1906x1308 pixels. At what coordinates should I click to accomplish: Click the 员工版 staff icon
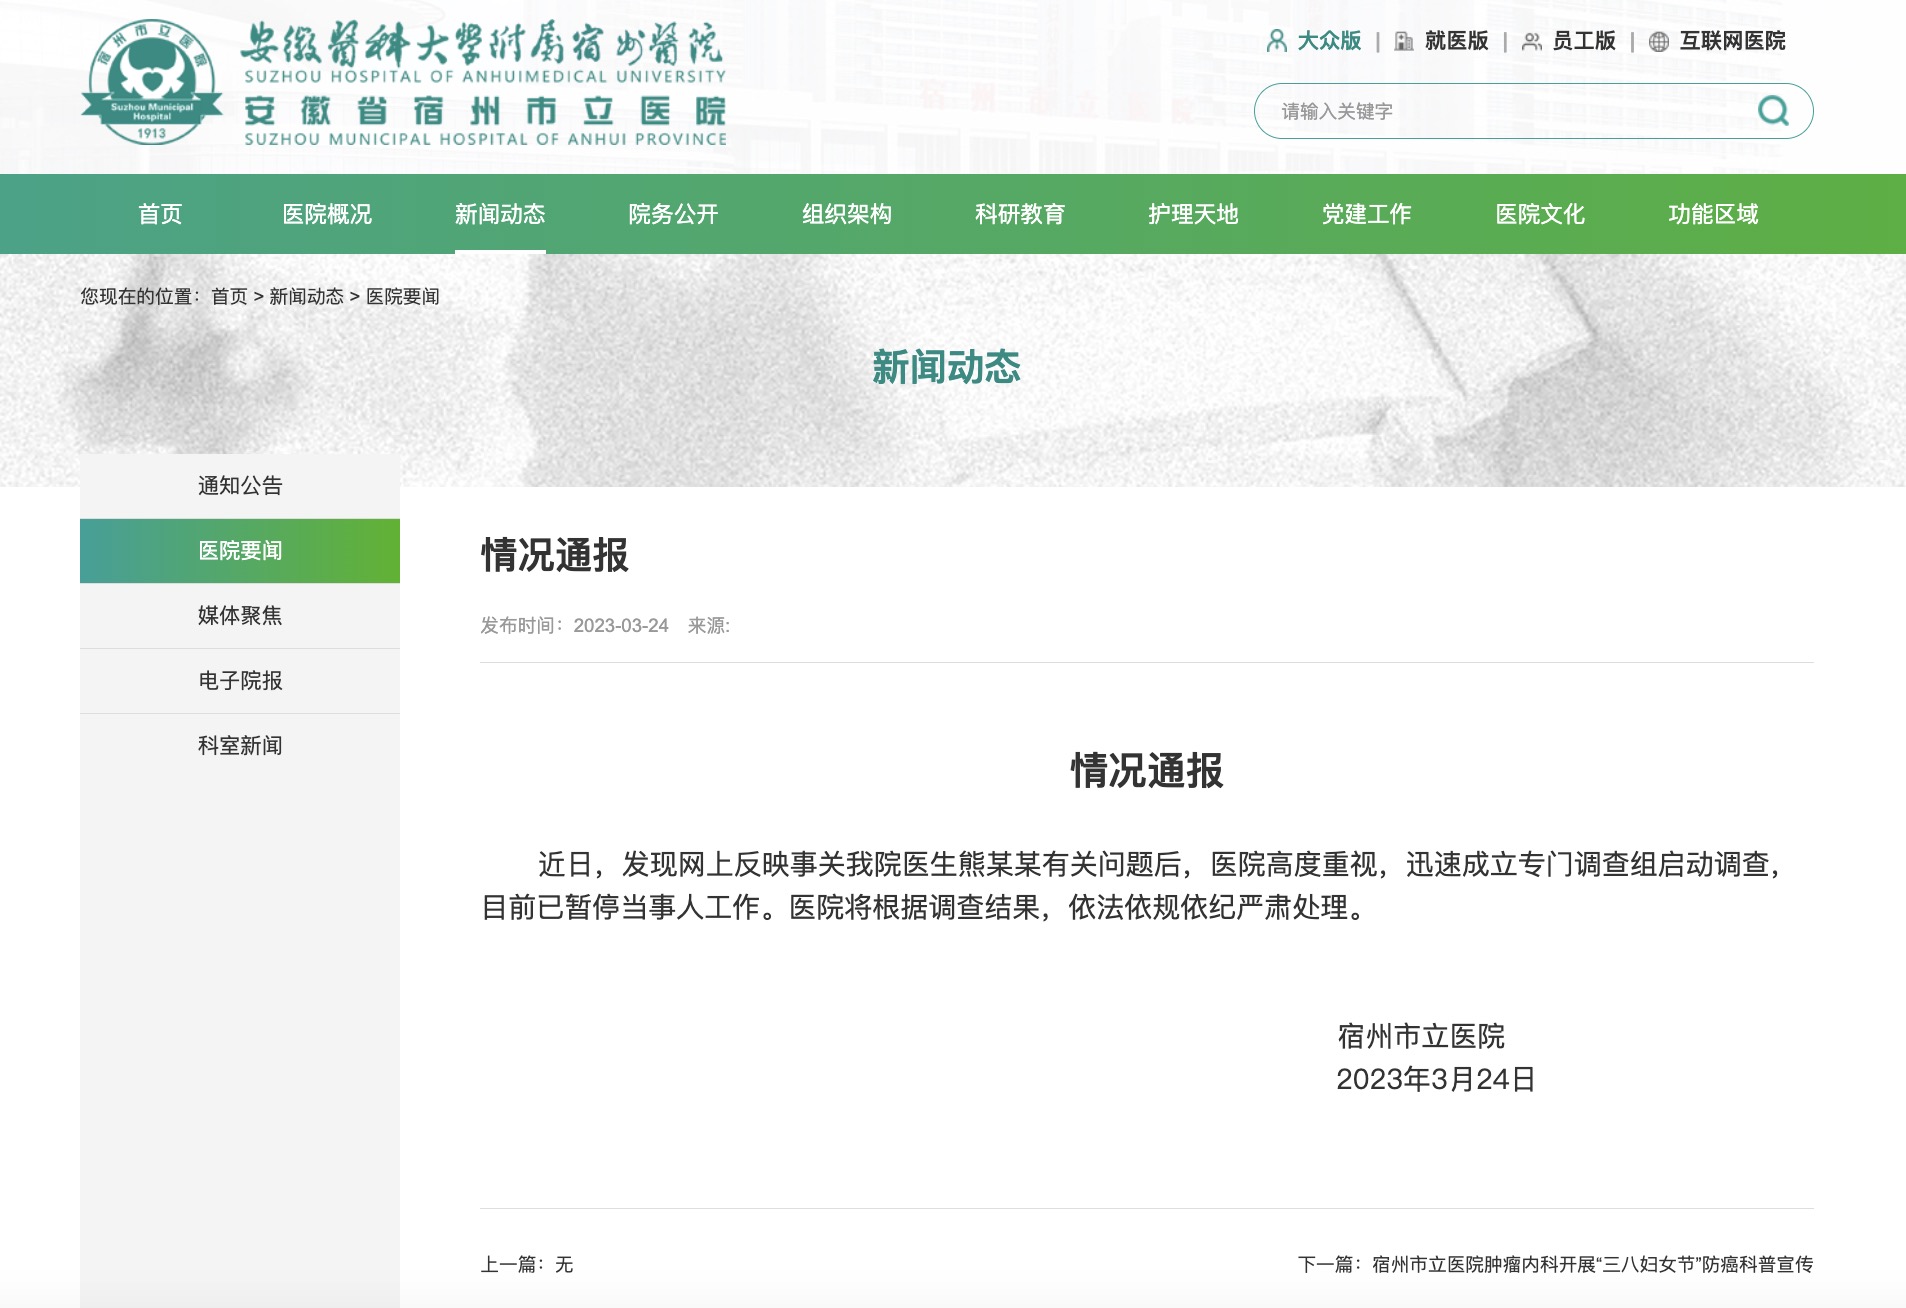[1531, 42]
